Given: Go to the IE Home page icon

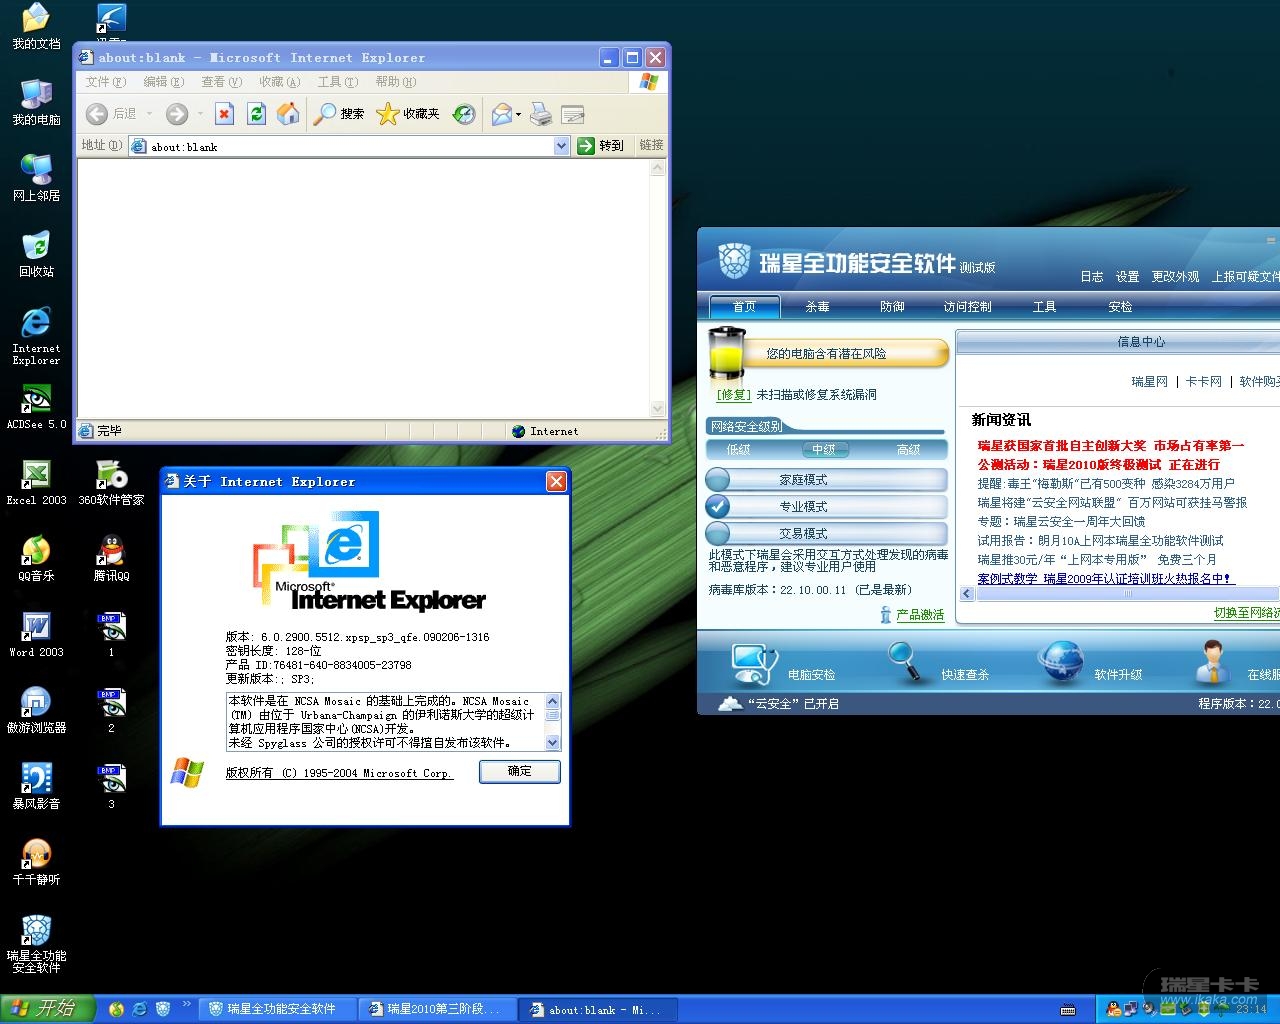Looking at the screenshot, I should pos(288,114).
